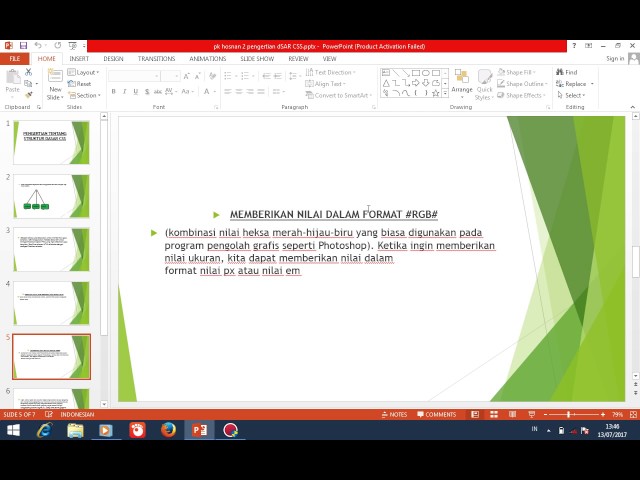Fit slide to current window icon

click(x=632, y=414)
